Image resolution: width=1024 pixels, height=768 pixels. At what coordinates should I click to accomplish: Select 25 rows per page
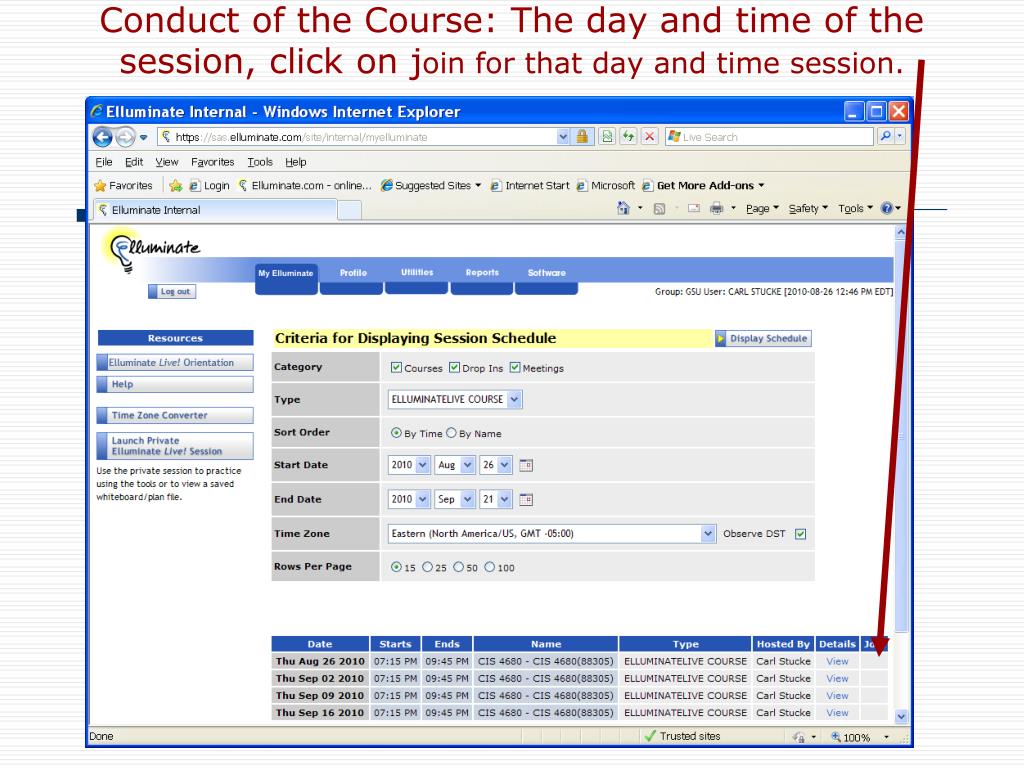[x=427, y=567]
